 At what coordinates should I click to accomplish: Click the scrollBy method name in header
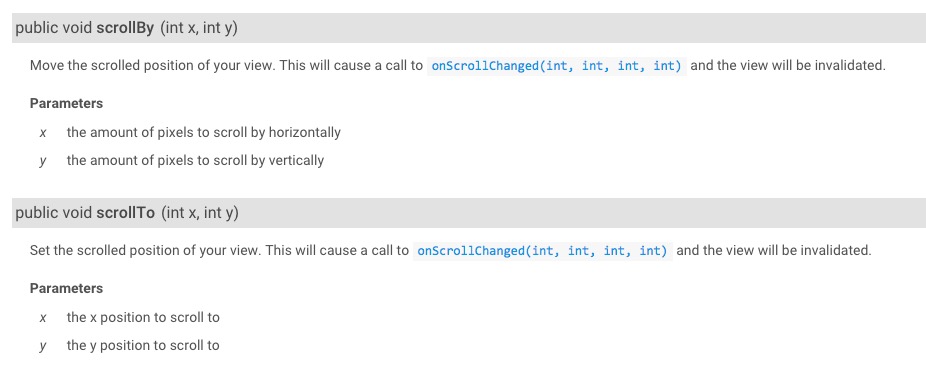pyautogui.click(x=125, y=28)
